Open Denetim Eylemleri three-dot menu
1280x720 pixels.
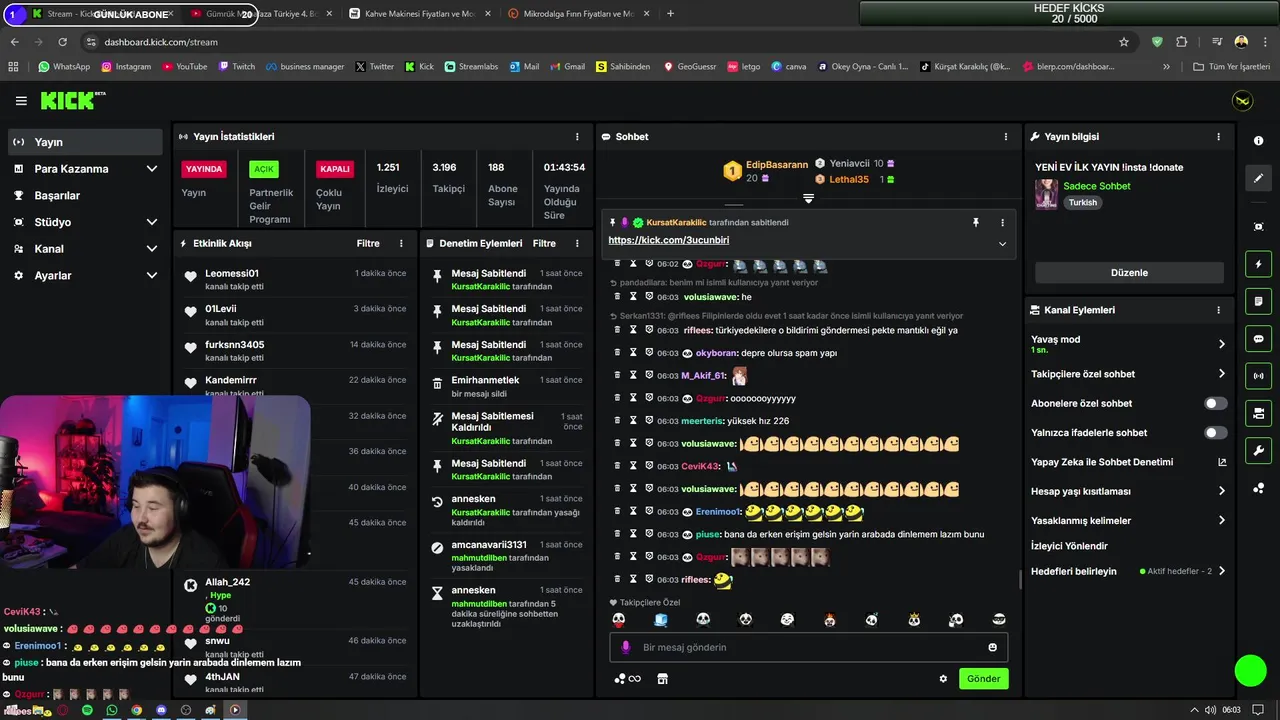(577, 243)
